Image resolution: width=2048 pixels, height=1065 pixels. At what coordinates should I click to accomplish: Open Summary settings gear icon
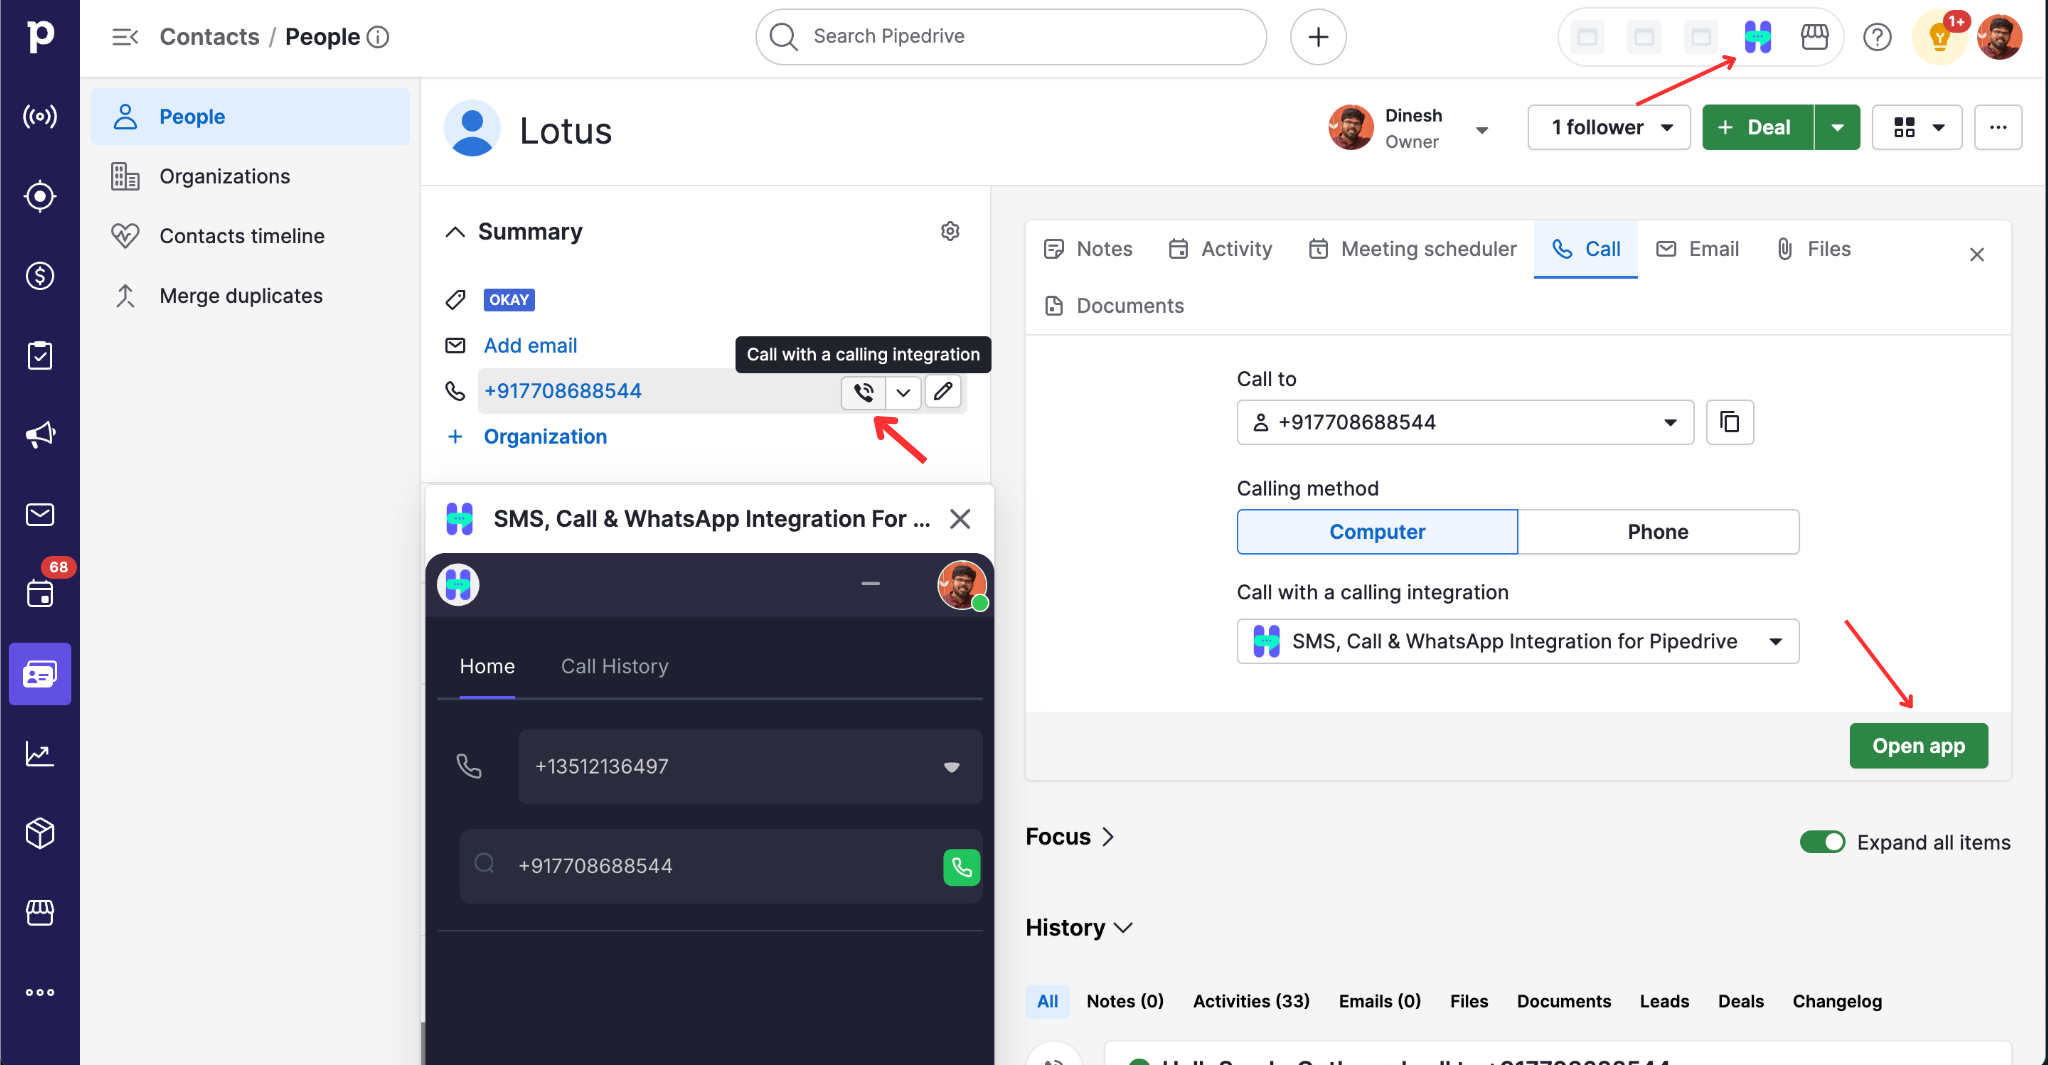click(950, 232)
